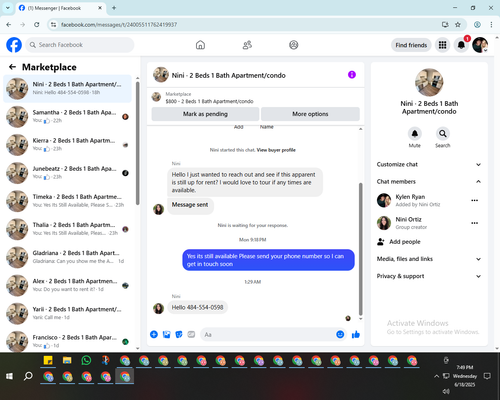Click More options button
Viewport: 500px width, 400px height.
point(310,114)
